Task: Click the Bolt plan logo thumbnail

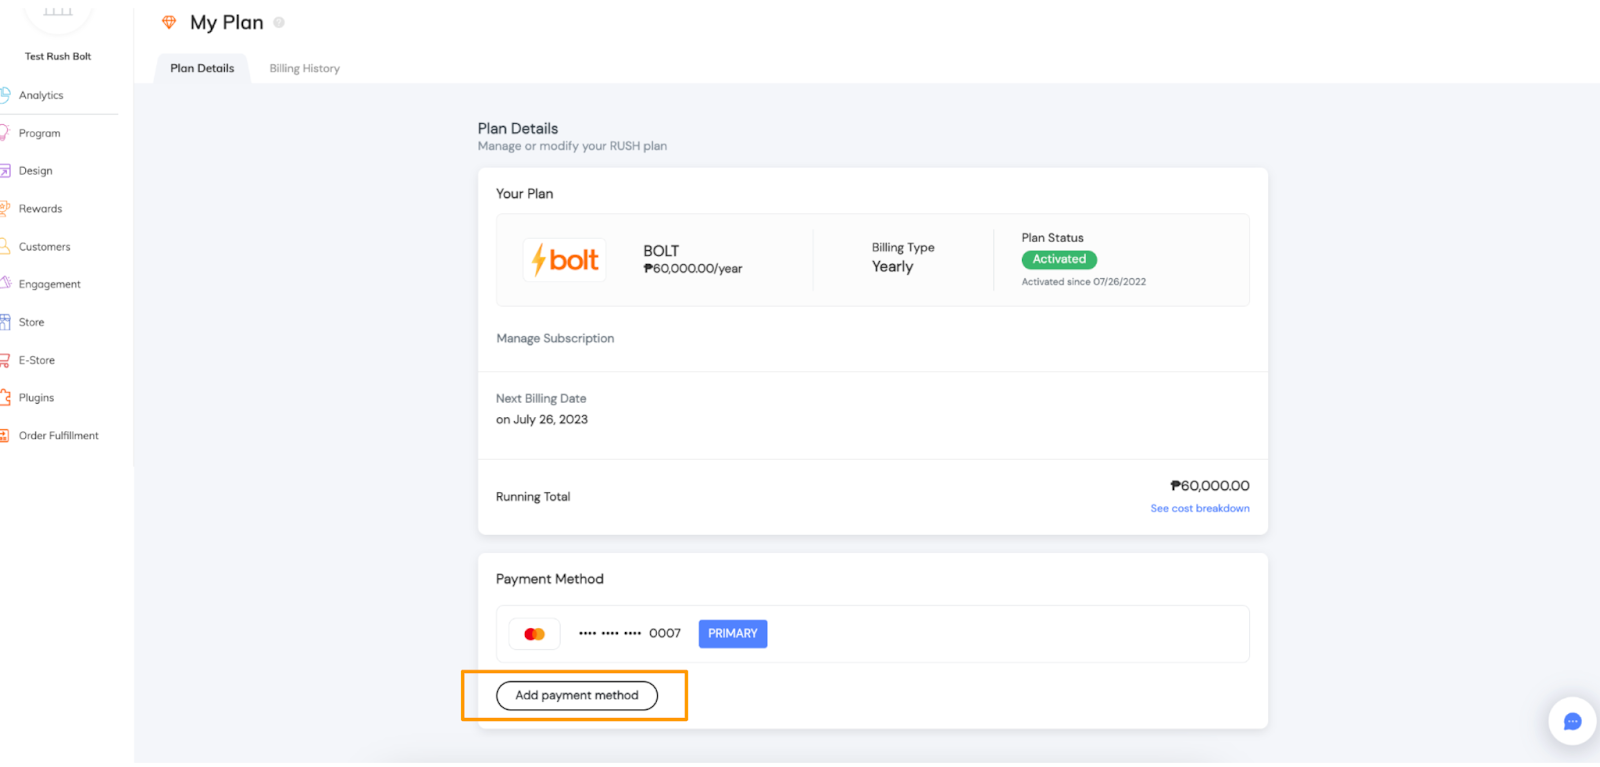Action: coord(565,260)
